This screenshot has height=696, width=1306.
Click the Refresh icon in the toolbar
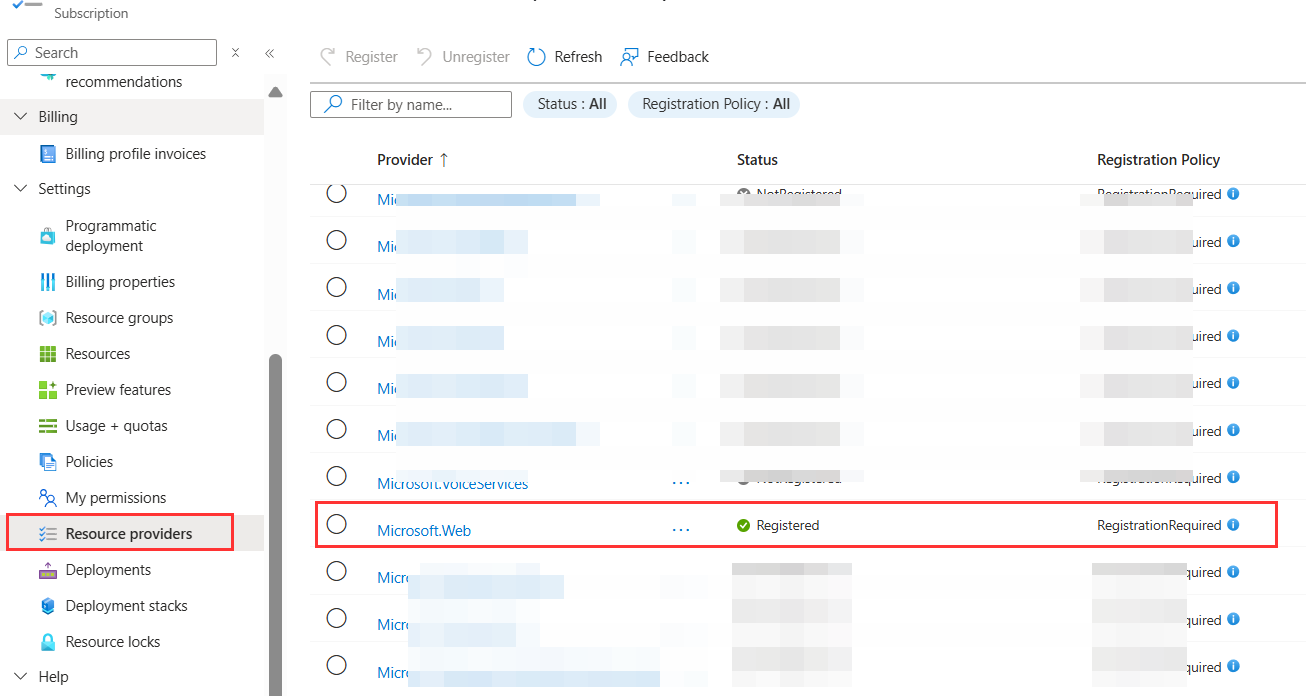537,57
